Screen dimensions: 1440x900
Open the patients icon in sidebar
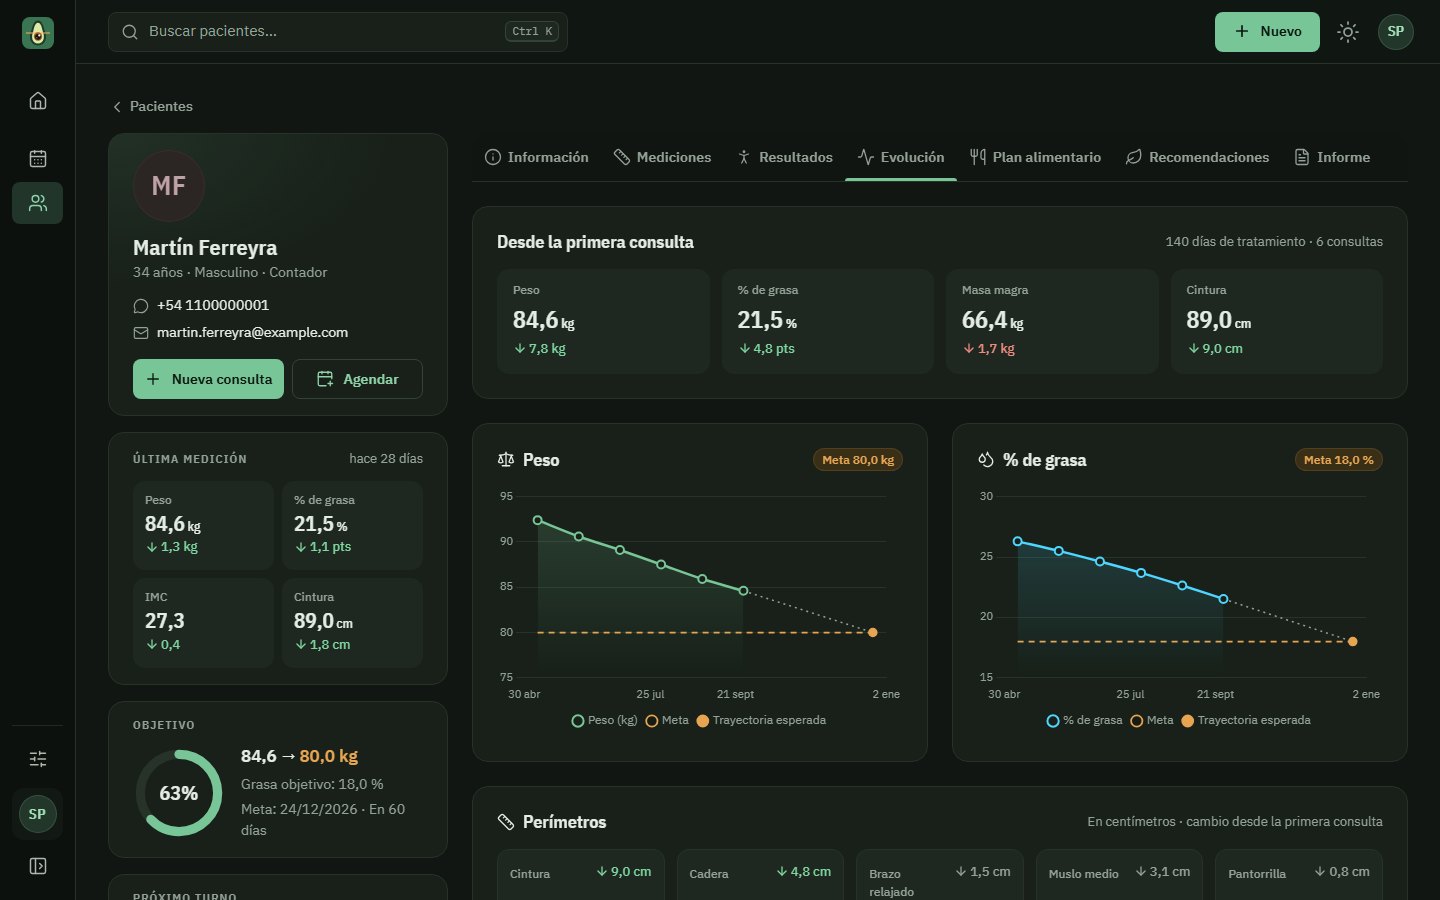38,203
